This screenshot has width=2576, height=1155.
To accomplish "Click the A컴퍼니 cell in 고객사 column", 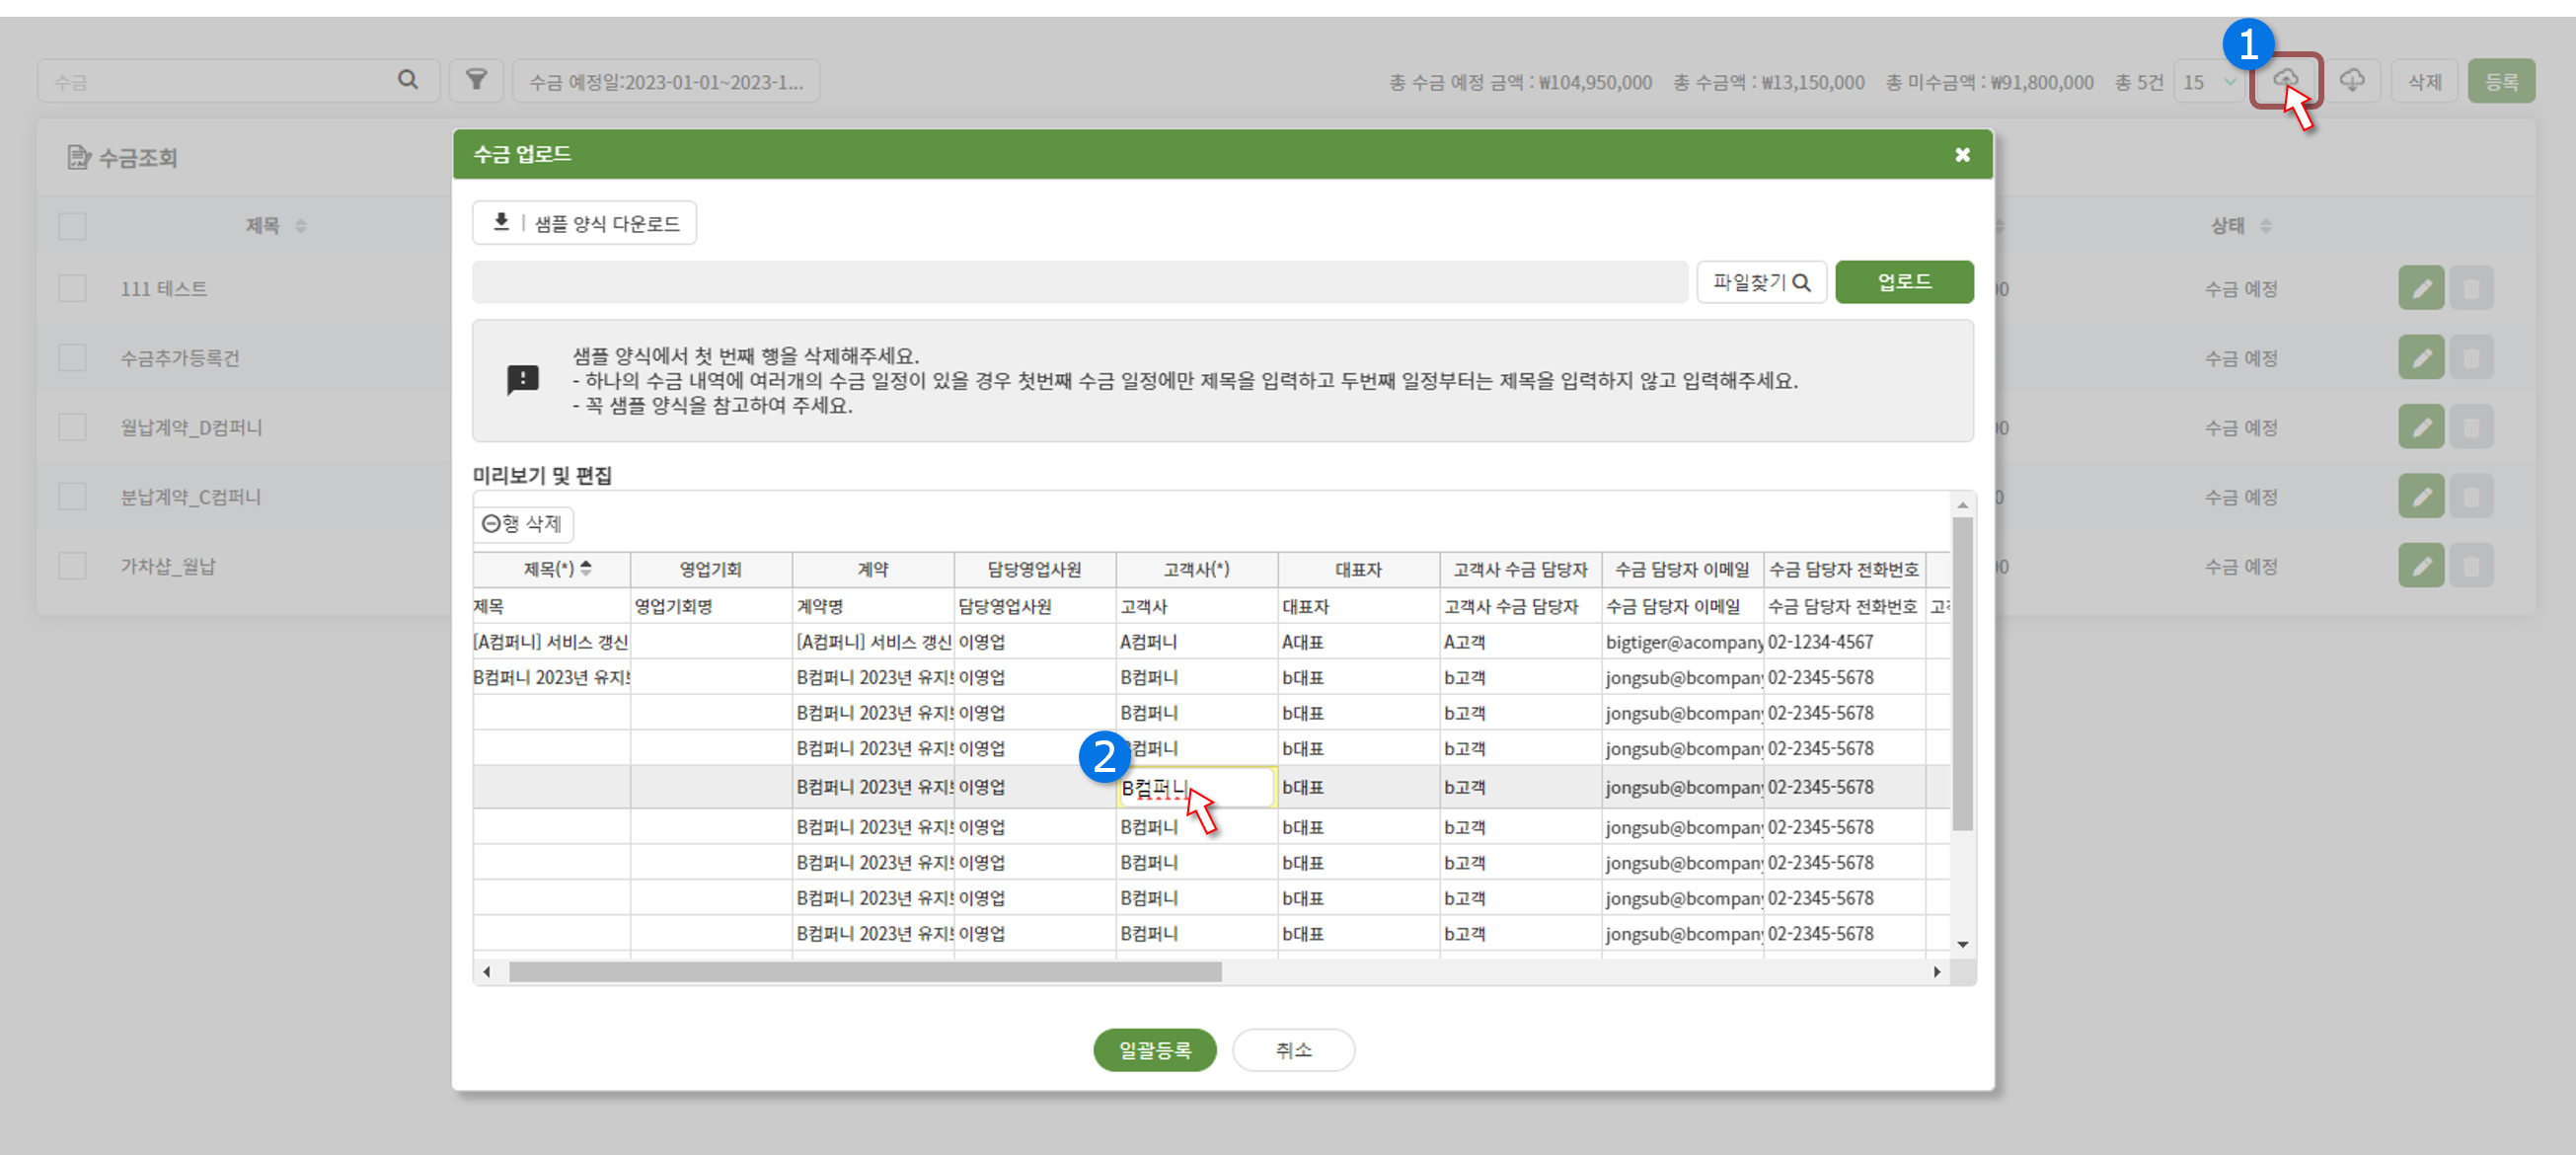I will 1197,642.
